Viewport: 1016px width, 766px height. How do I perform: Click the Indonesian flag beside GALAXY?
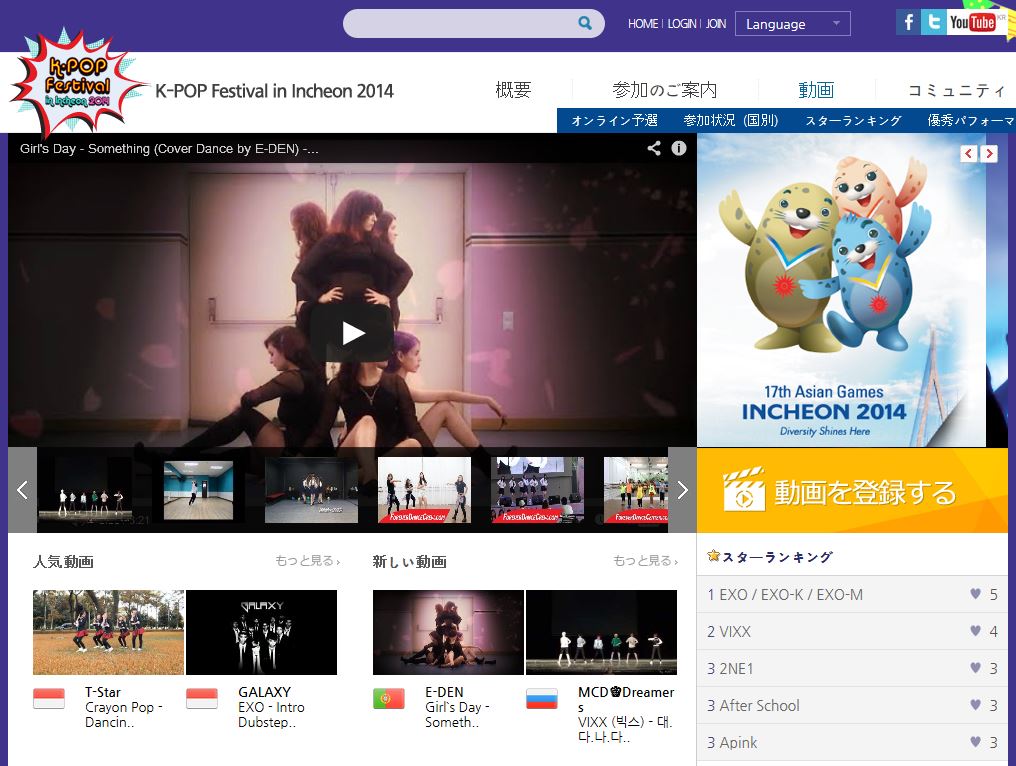[x=202, y=699]
